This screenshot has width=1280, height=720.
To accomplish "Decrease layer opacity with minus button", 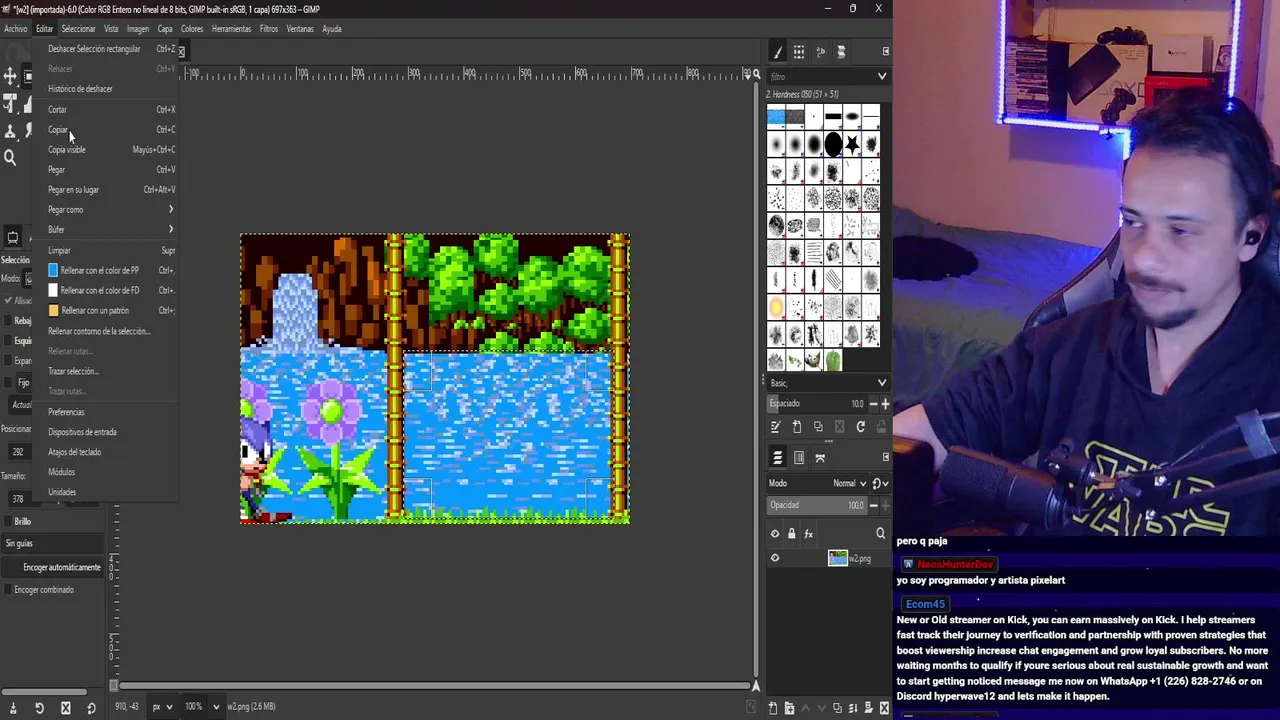I will tap(872, 505).
